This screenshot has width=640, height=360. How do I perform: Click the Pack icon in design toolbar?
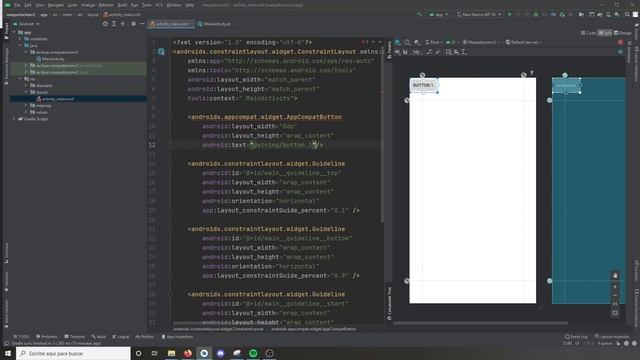pos(449,52)
